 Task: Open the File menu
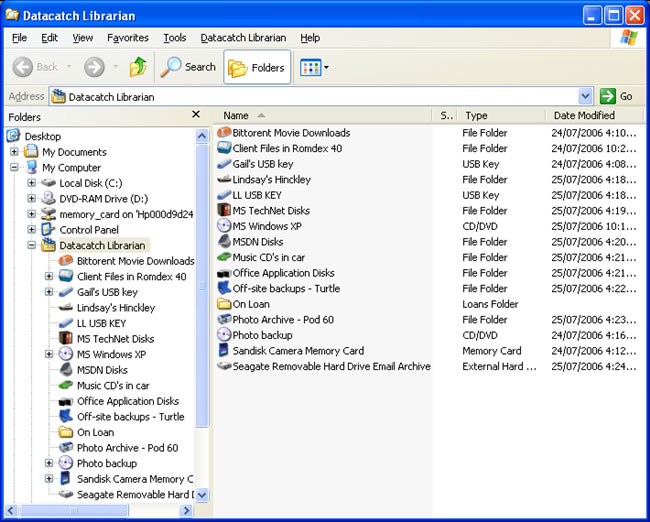(x=19, y=38)
